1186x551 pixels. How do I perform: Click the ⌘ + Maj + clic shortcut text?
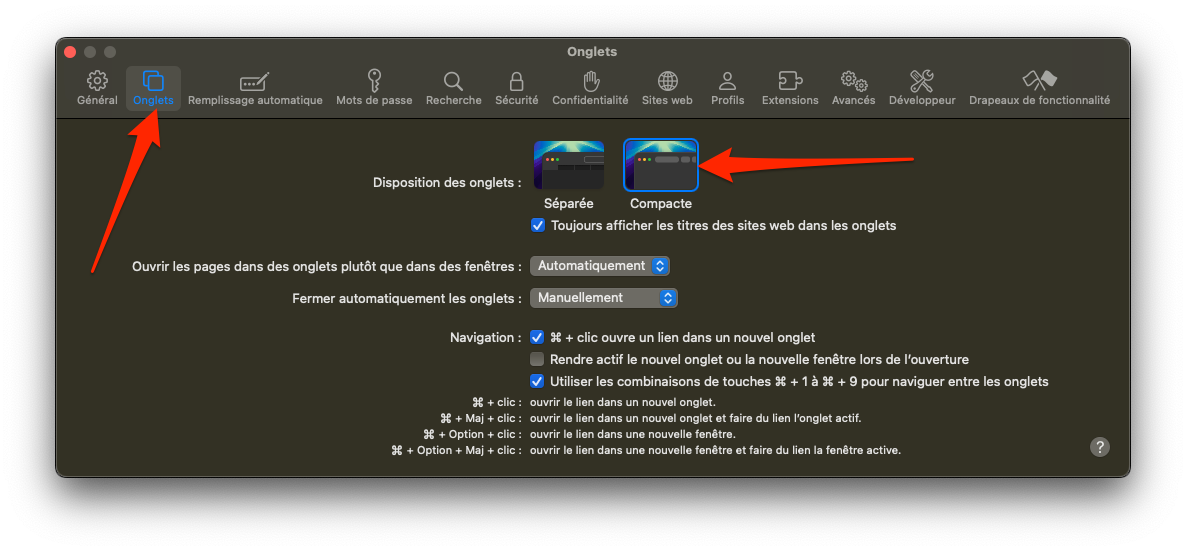pos(482,419)
